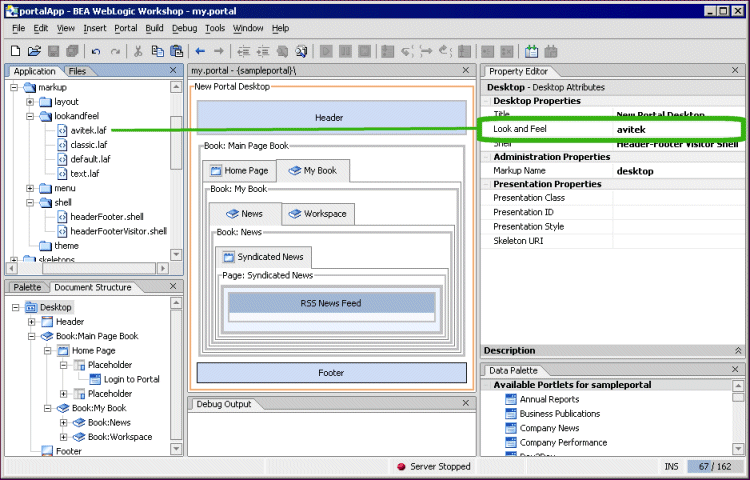The width and height of the screenshot is (750, 480).
Task: Expand the Book:News node
Action: (x=64, y=423)
